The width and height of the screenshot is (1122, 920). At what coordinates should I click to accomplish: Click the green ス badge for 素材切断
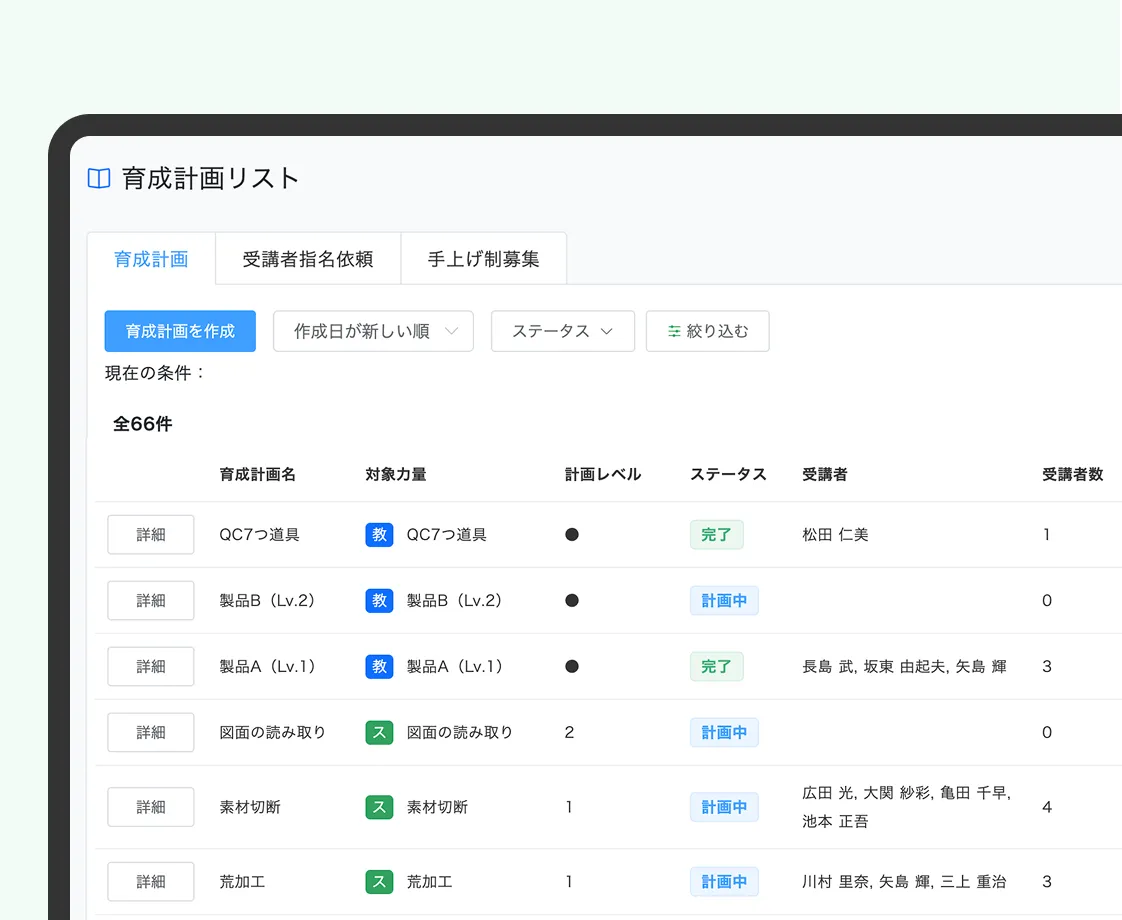tap(379, 807)
